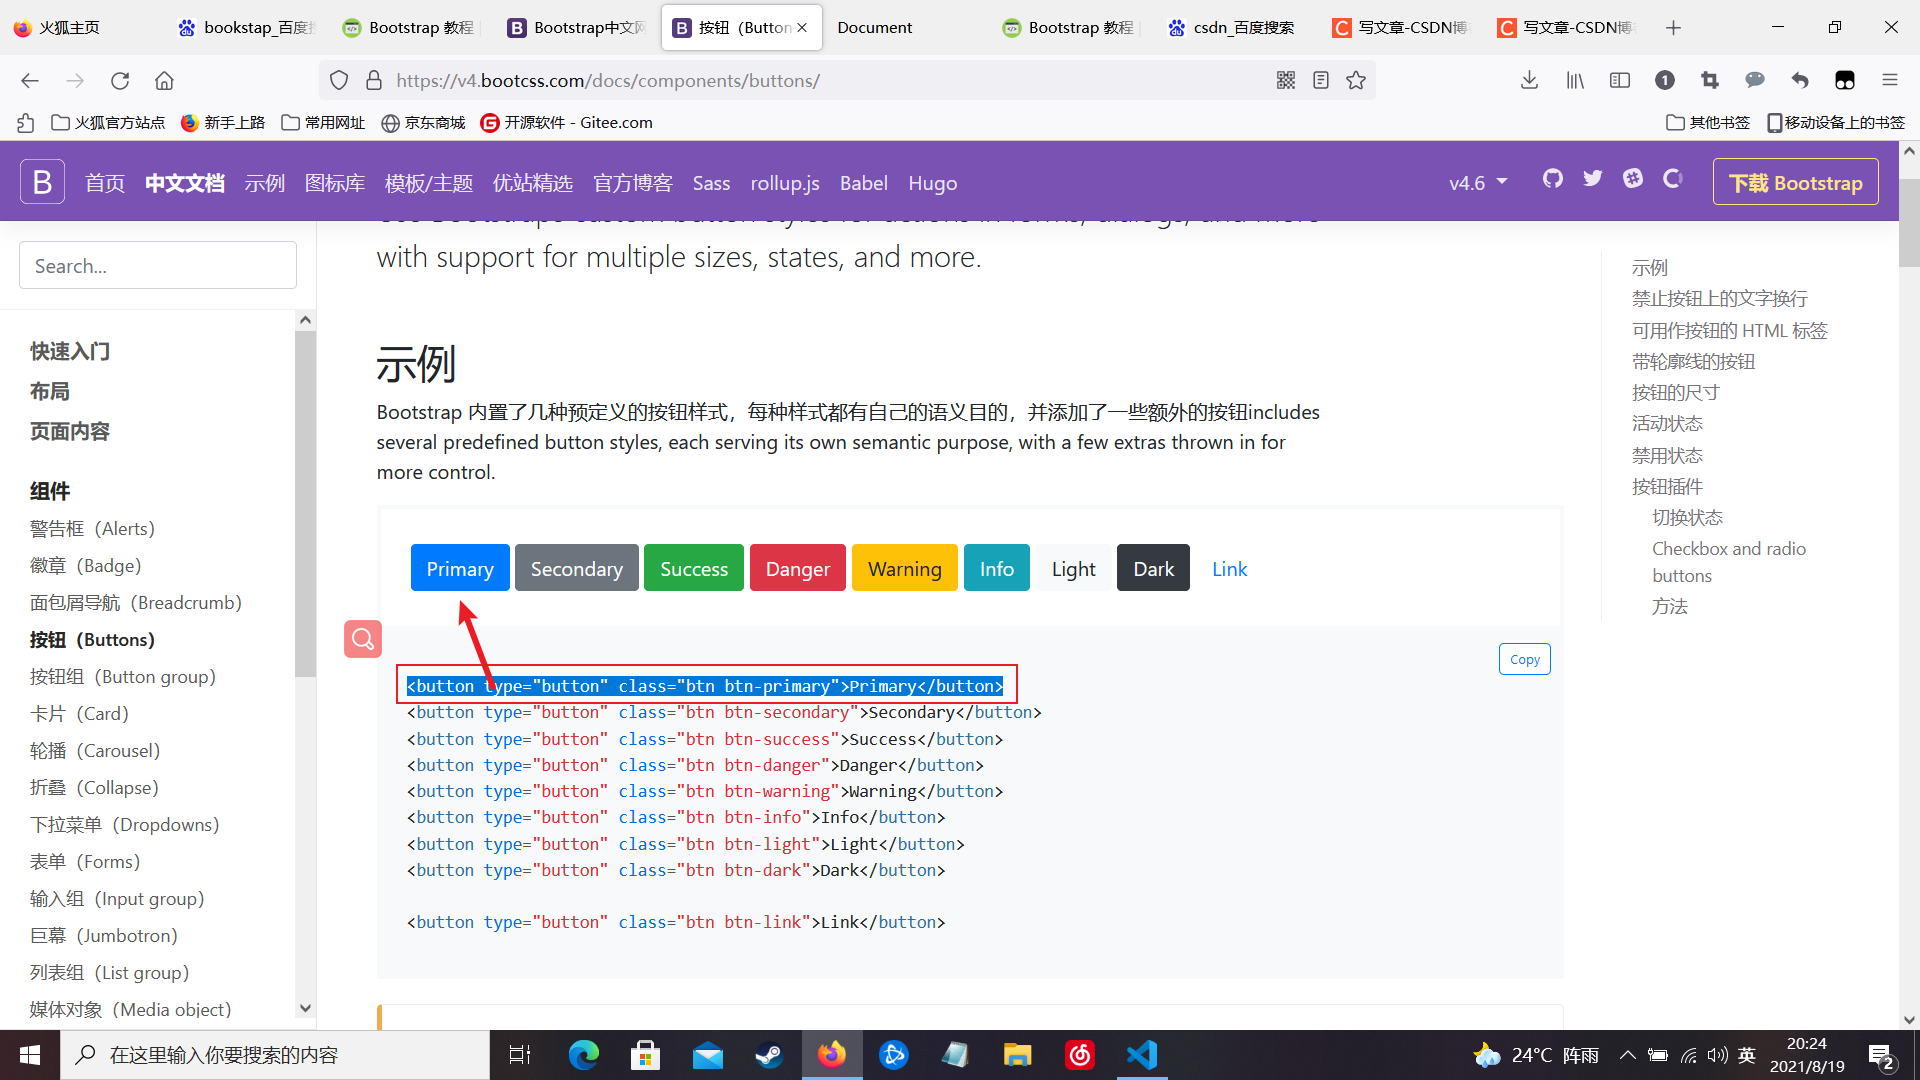Click the 下载 Bootstrap button
Viewport: 1920px width, 1080px height.
coord(1795,182)
